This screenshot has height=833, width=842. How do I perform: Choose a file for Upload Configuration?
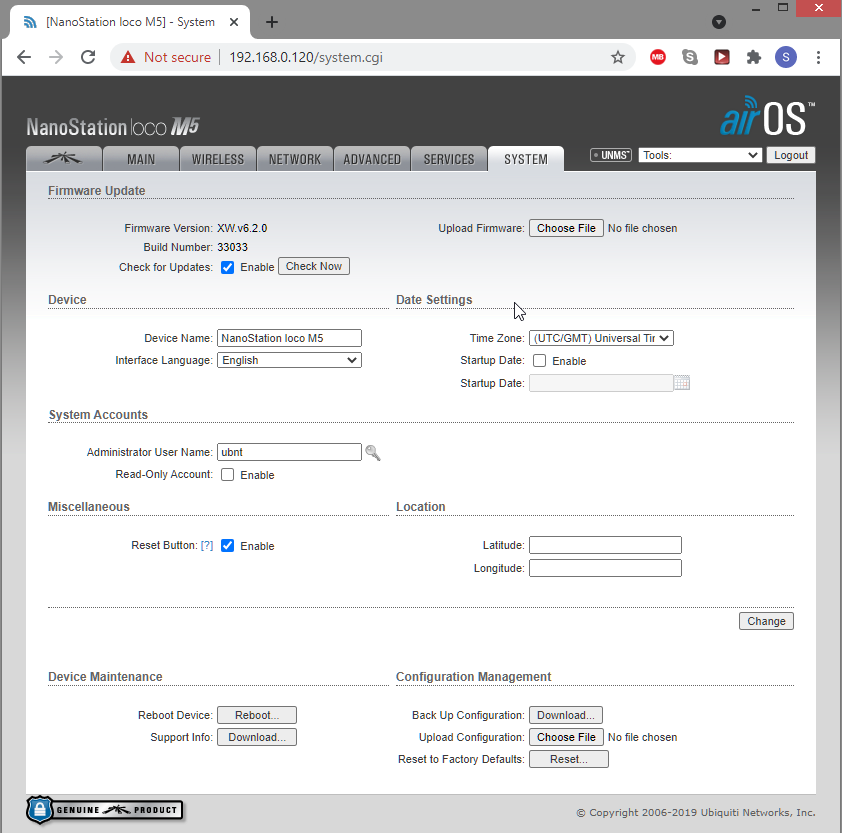coord(566,737)
